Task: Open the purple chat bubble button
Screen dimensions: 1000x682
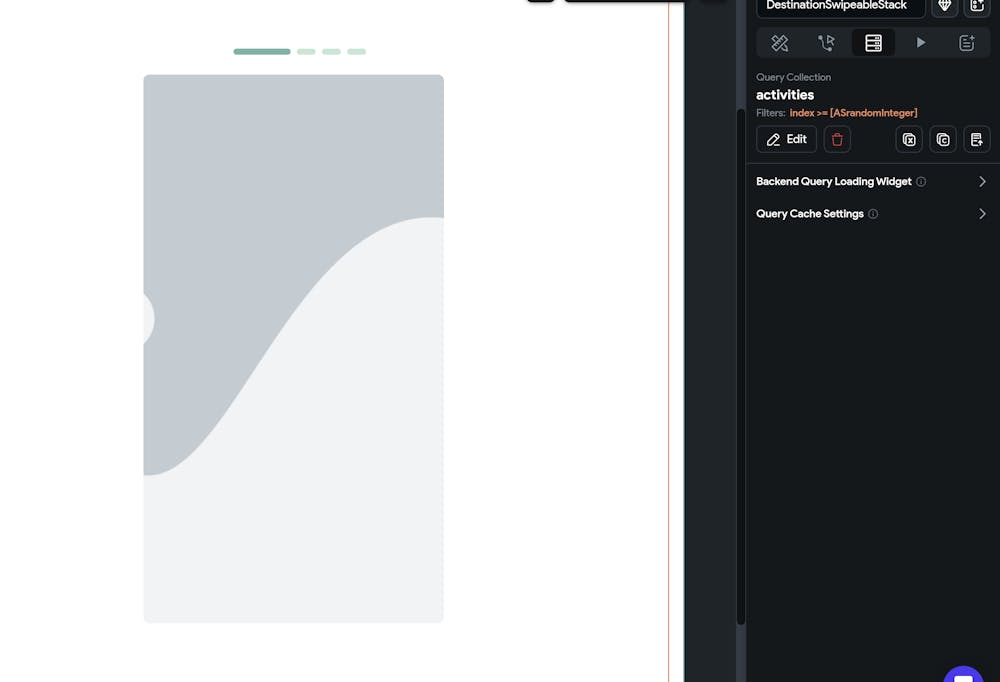Action: coord(963,674)
